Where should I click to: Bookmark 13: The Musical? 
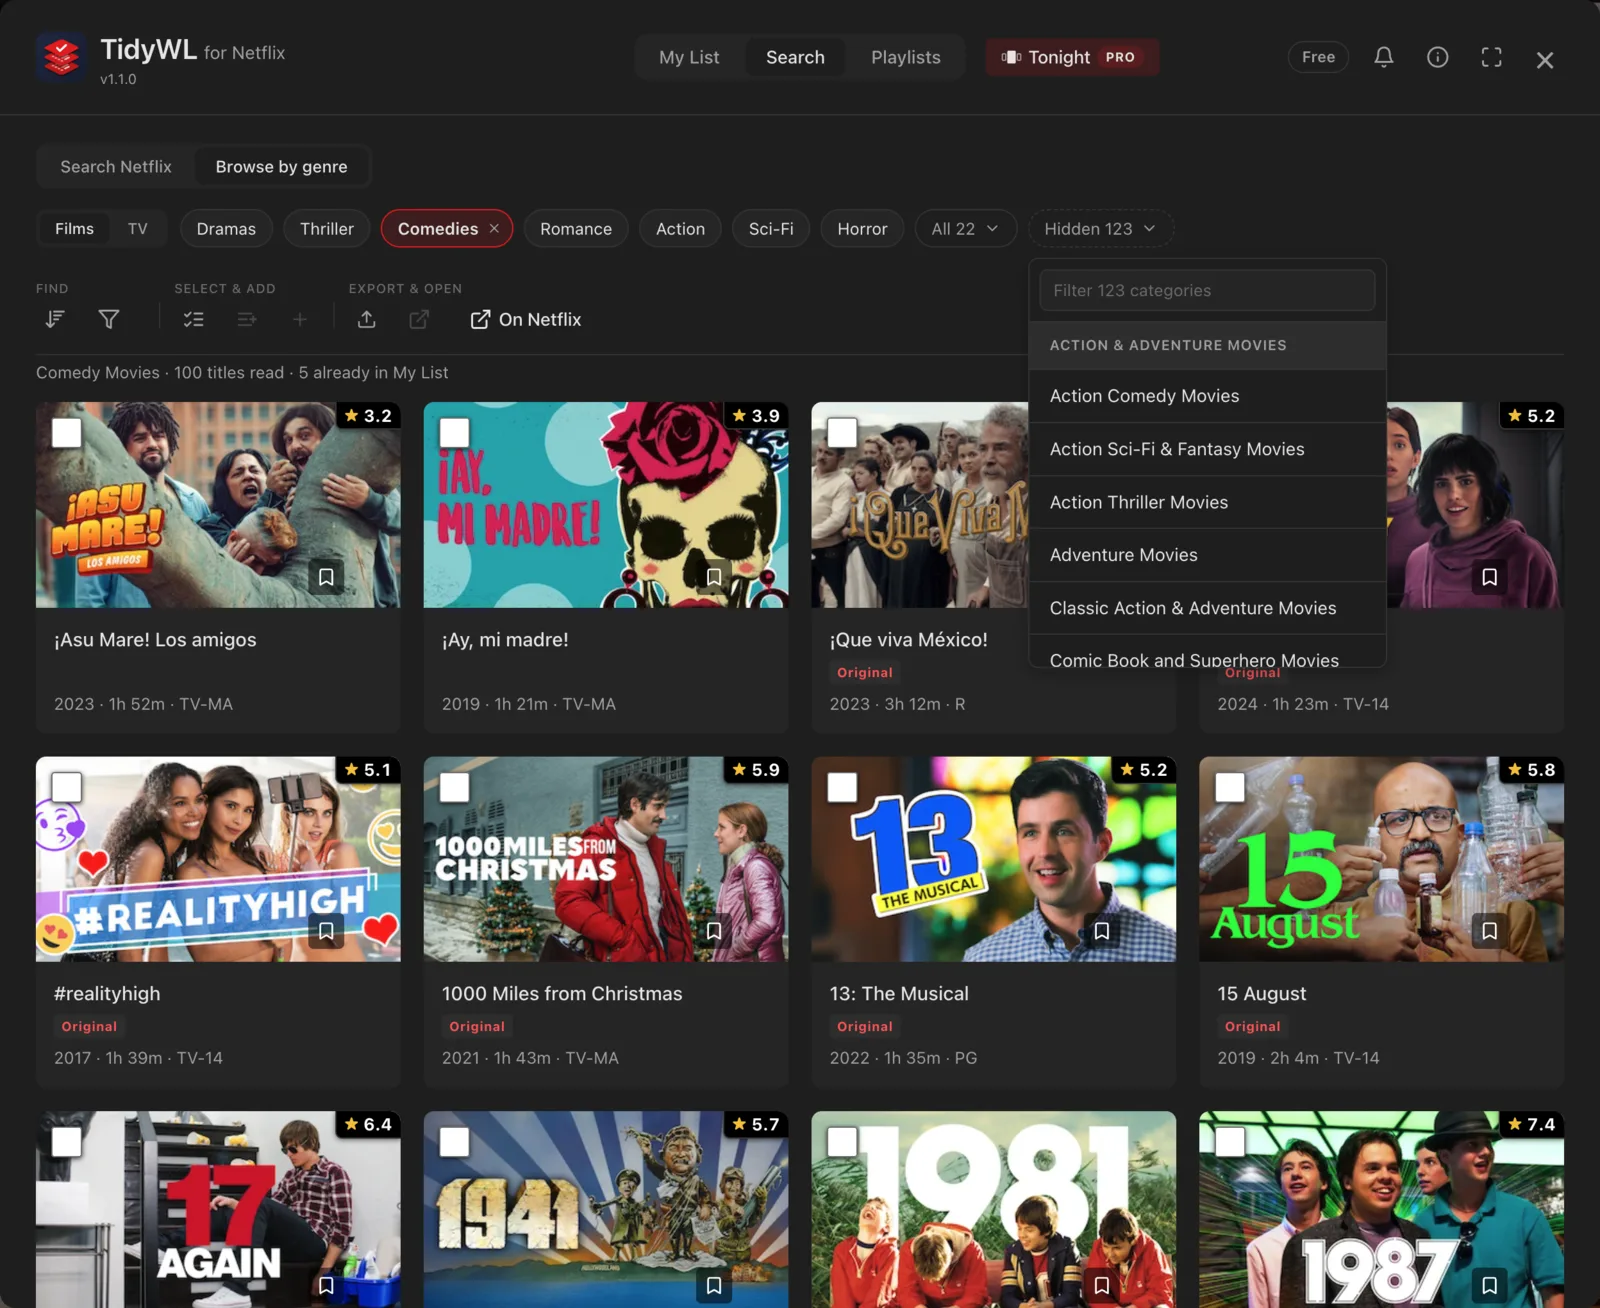(x=1102, y=931)
